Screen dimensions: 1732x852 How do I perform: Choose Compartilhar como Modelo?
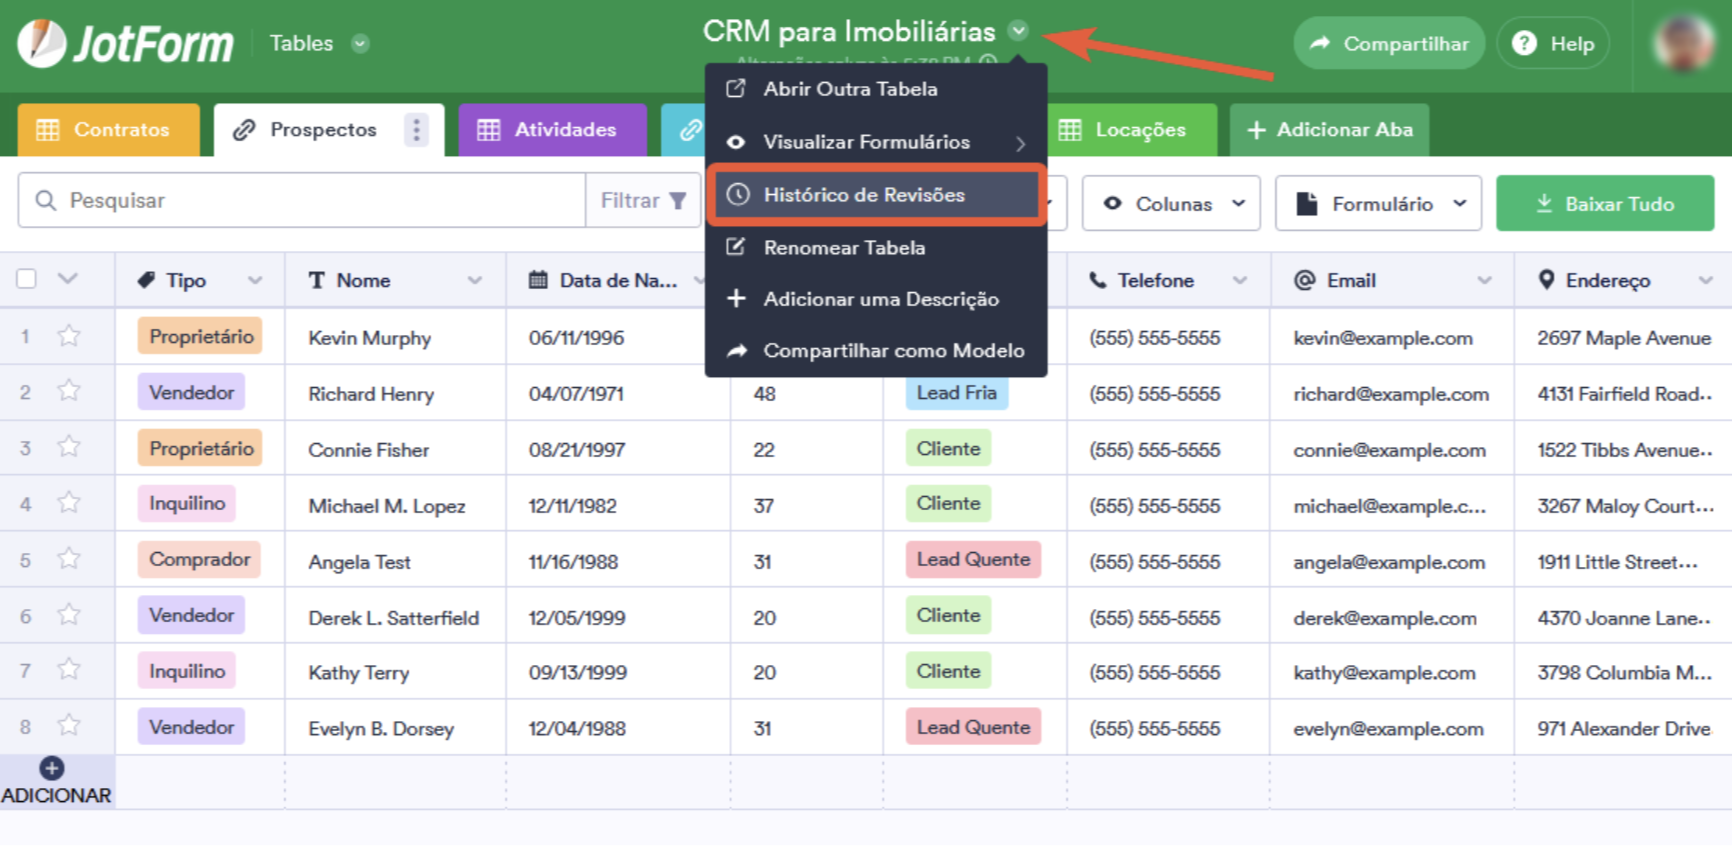click(x=876, y=351)
